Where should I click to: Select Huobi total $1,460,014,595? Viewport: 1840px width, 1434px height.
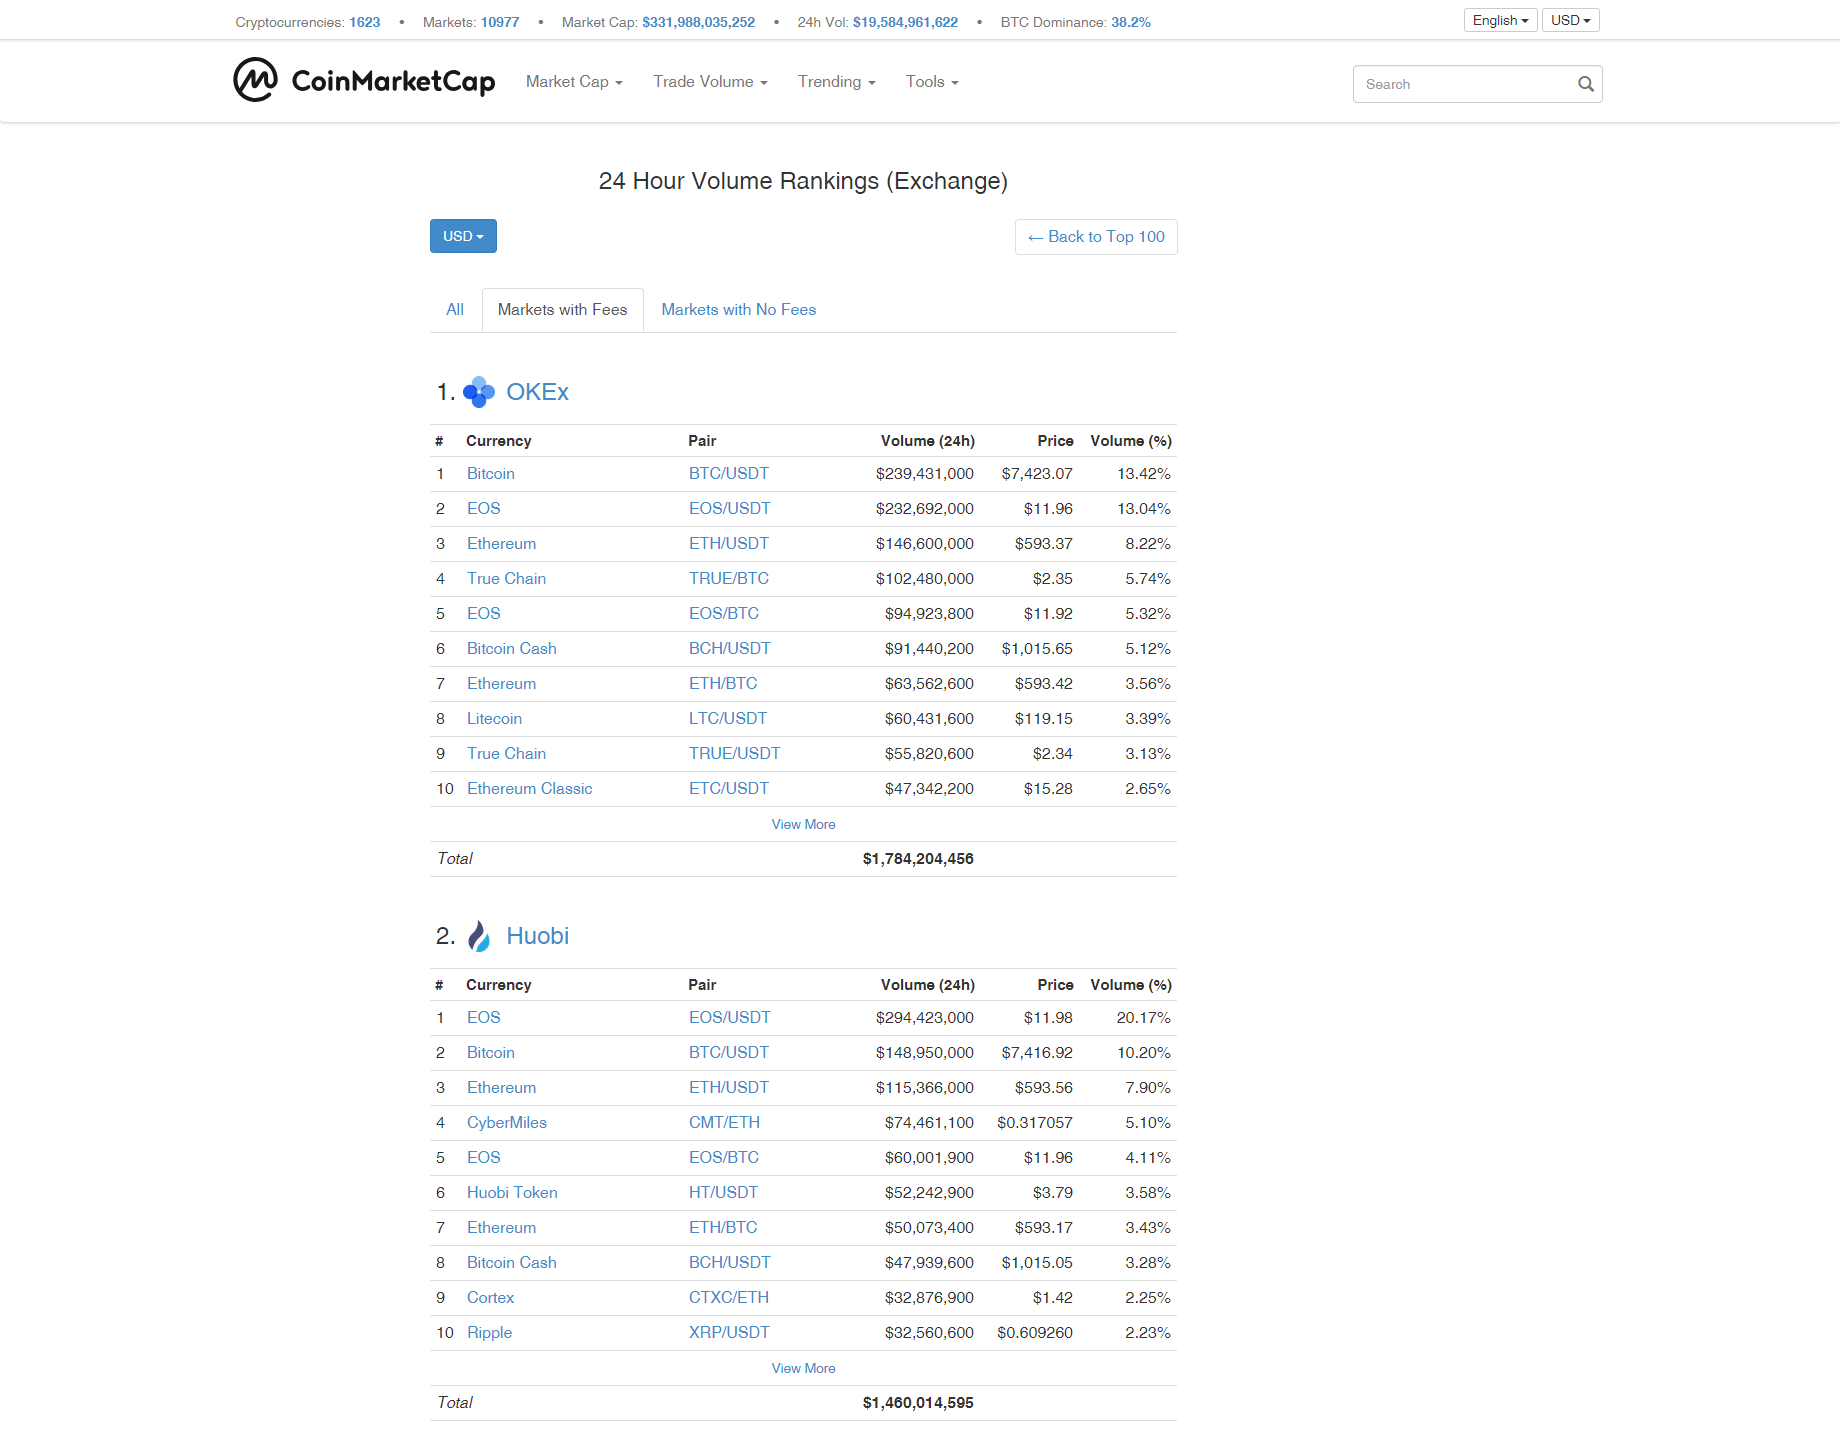(918, 1403)
